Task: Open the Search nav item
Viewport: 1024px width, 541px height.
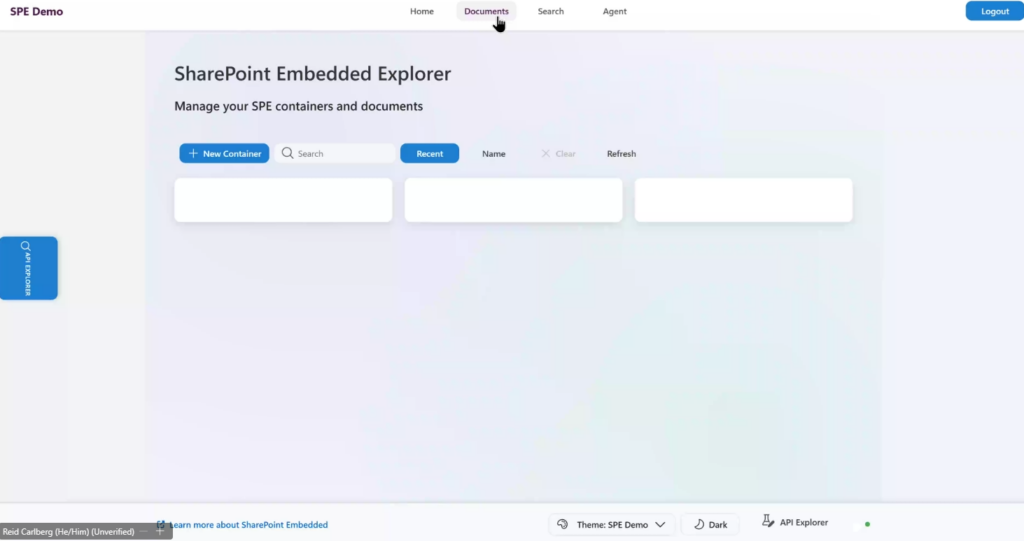Action: click(551, 11)
